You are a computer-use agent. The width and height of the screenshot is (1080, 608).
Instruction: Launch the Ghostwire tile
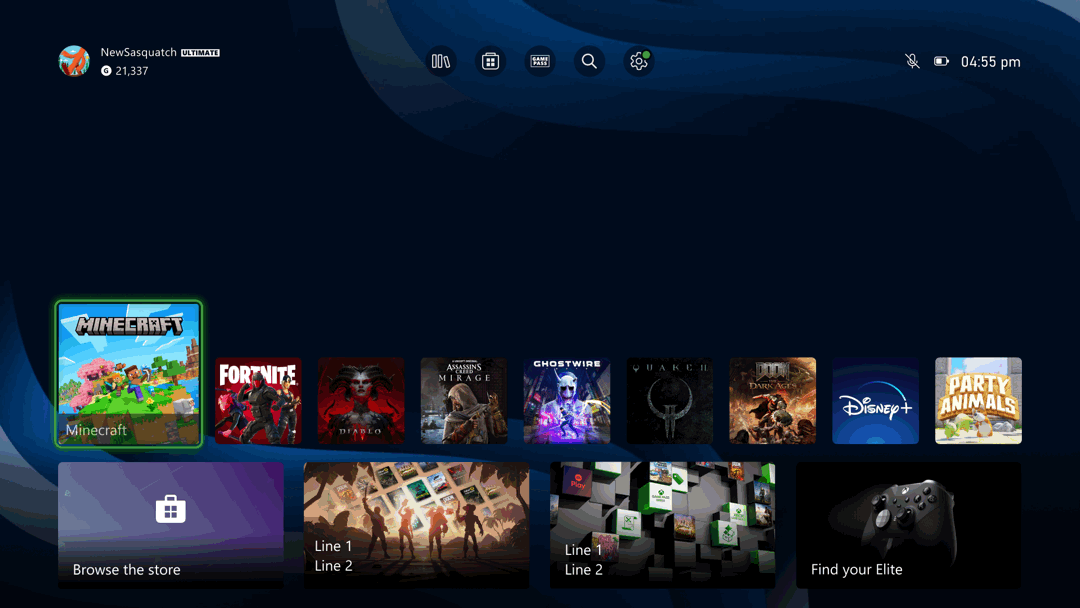[x=567, y=400]
